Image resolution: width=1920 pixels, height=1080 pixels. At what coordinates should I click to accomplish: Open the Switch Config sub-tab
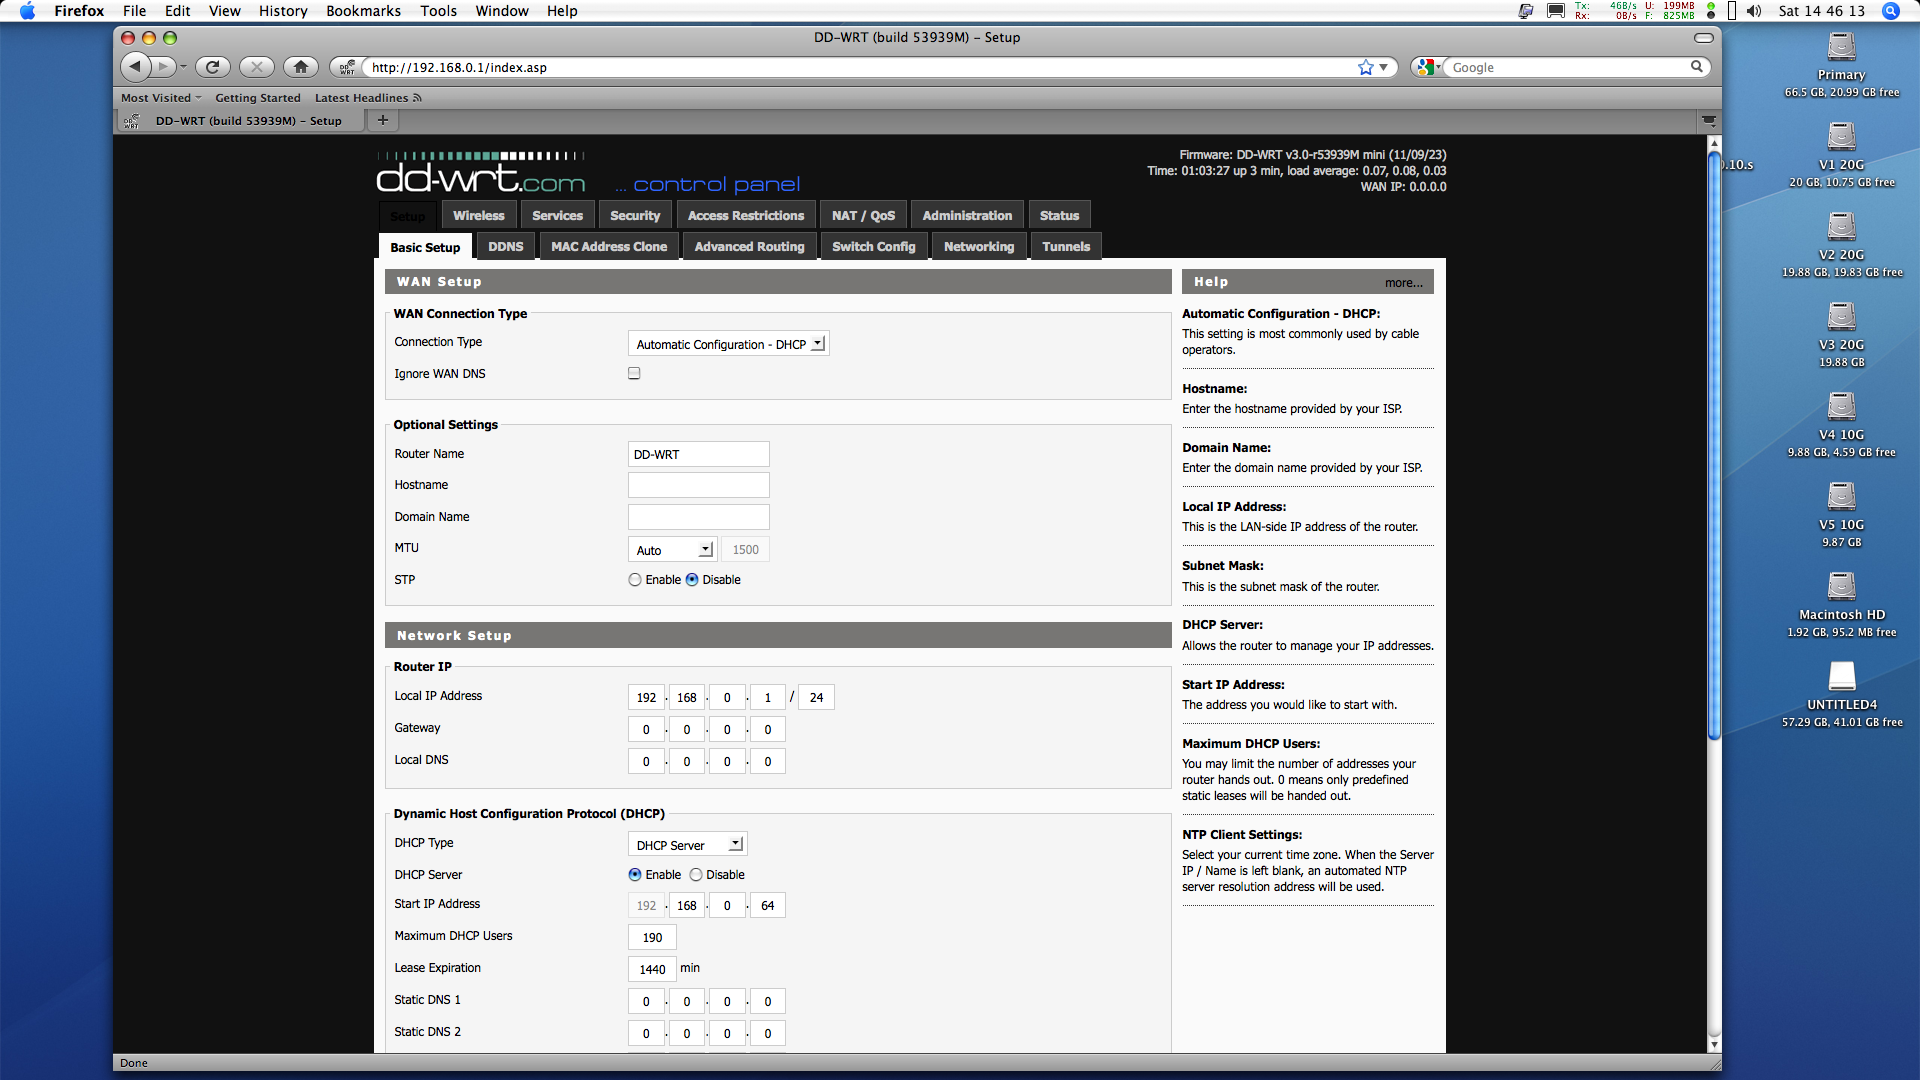(874, 246)
